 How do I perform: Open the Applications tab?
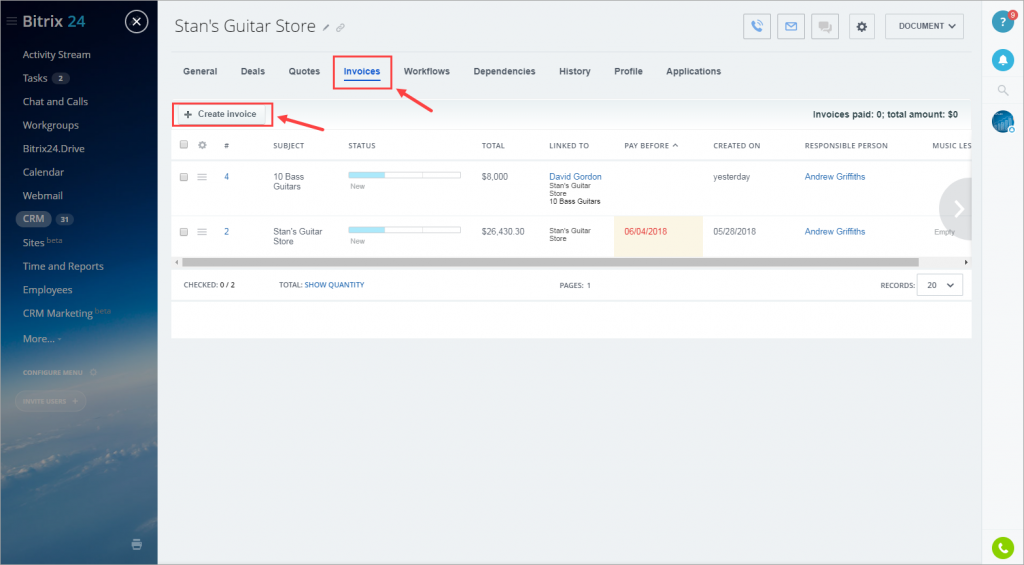(x=694, y=71)
